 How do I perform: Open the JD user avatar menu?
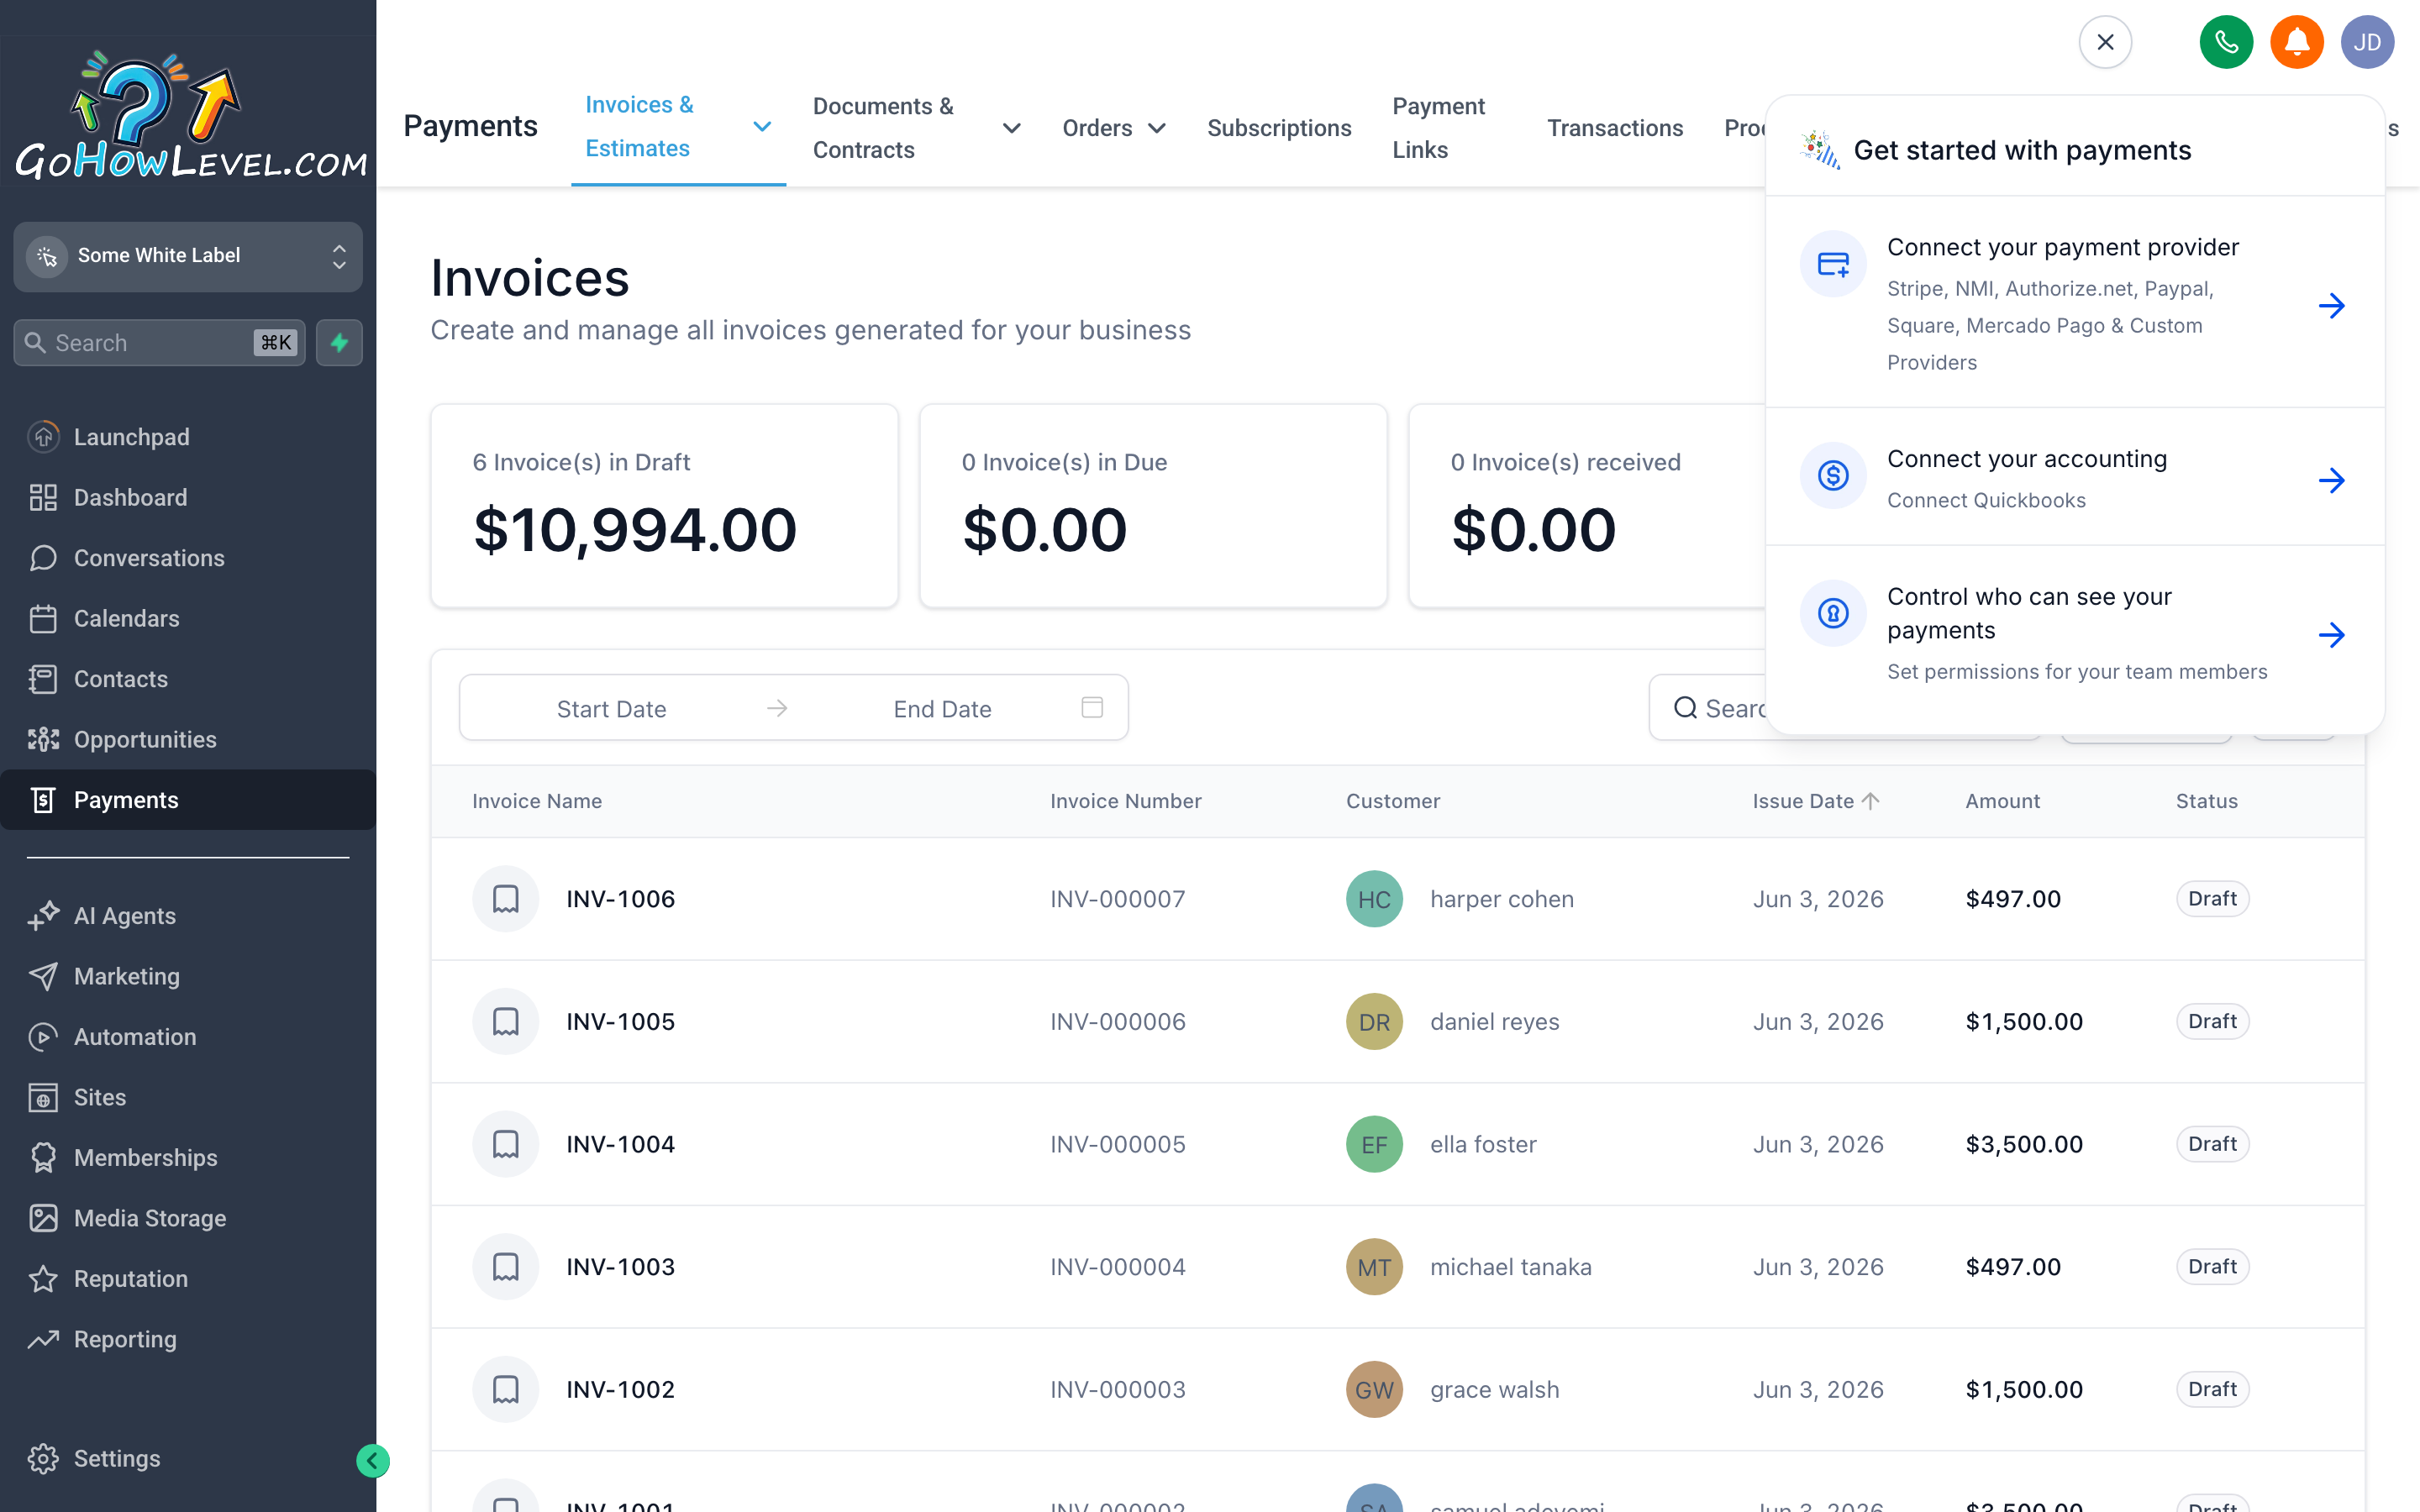coord(2367,42)
